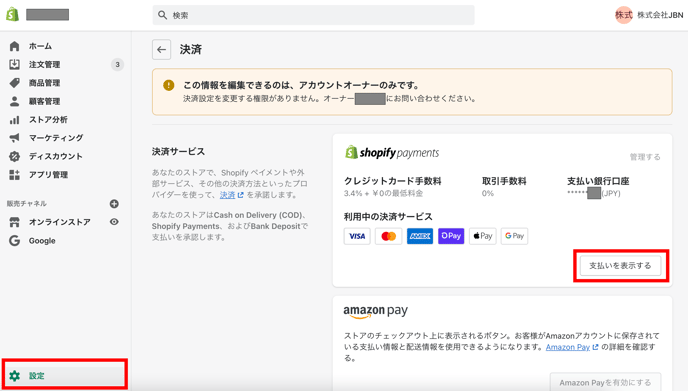Open the 顧客管理 customers person icon
This screenshot has height=391, width=688.
(14, 101)
